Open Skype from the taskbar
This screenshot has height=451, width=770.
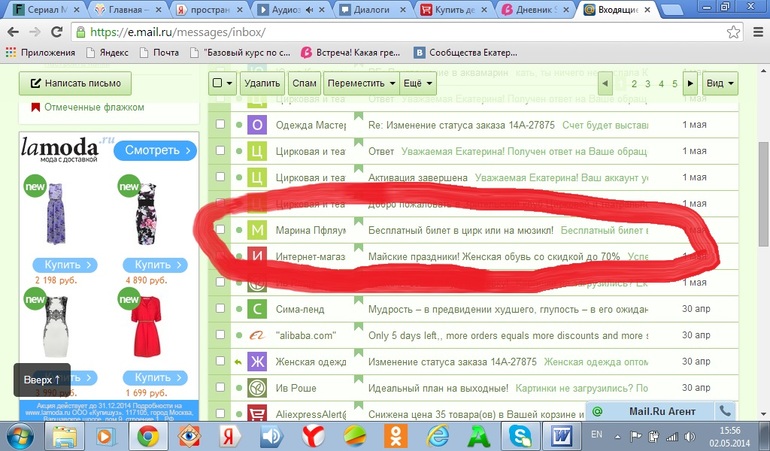coord(521,436)
